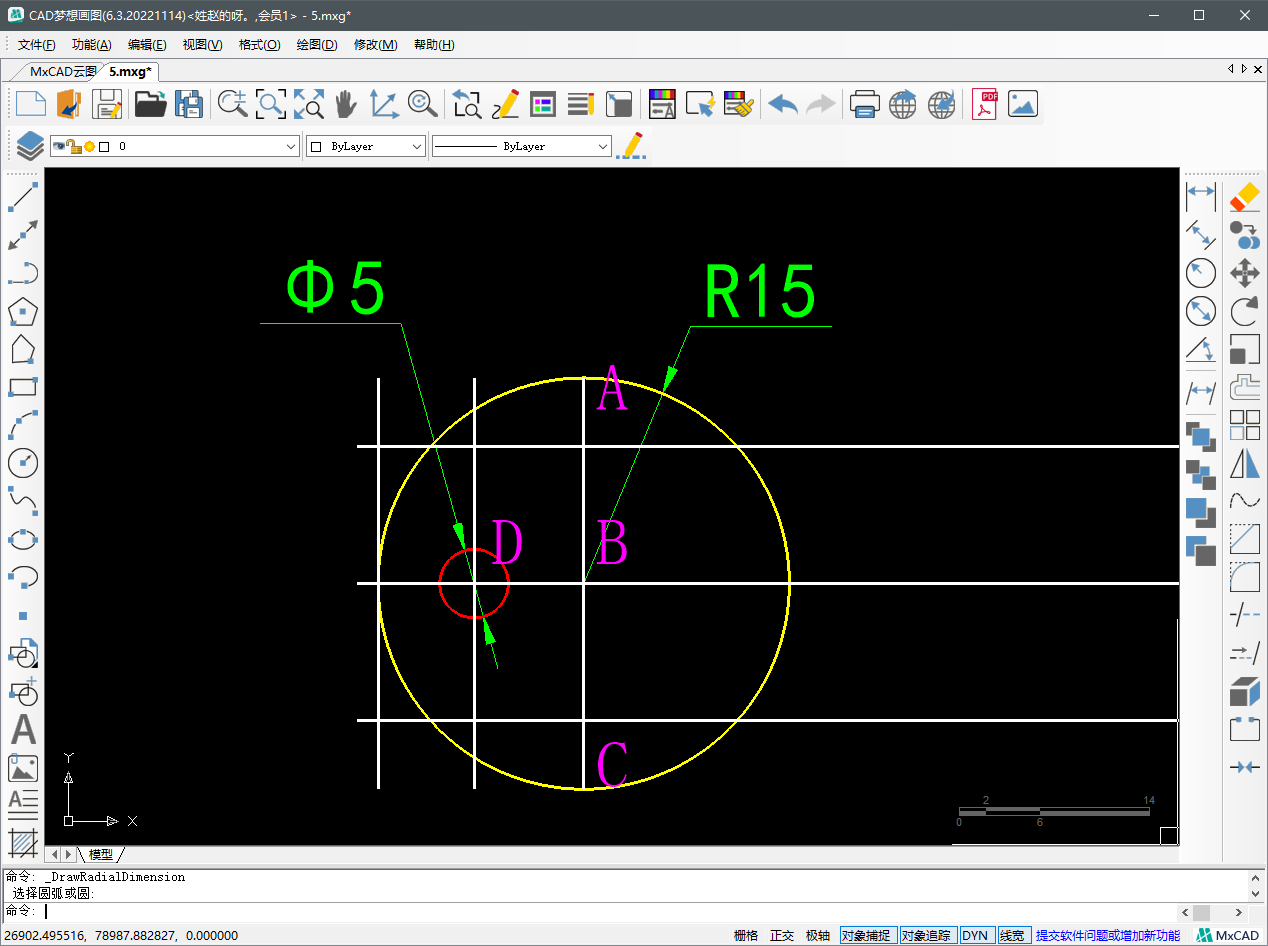
Task: Open the 修改(M) menu
Action: click(376, 45)
